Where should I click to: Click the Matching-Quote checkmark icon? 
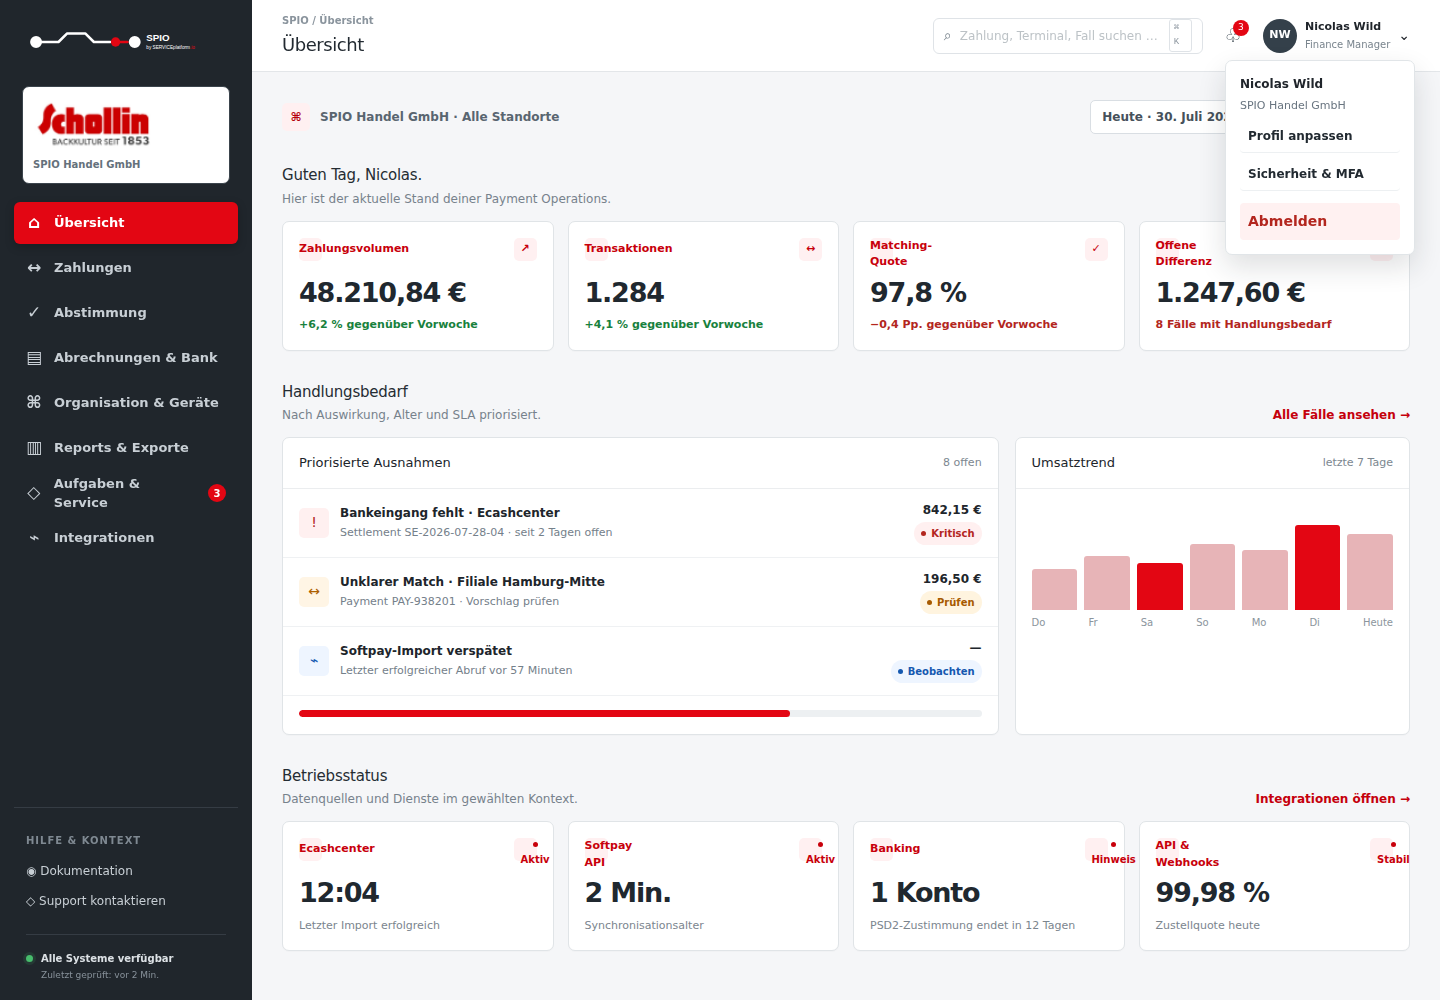[x=1096, y=248]
